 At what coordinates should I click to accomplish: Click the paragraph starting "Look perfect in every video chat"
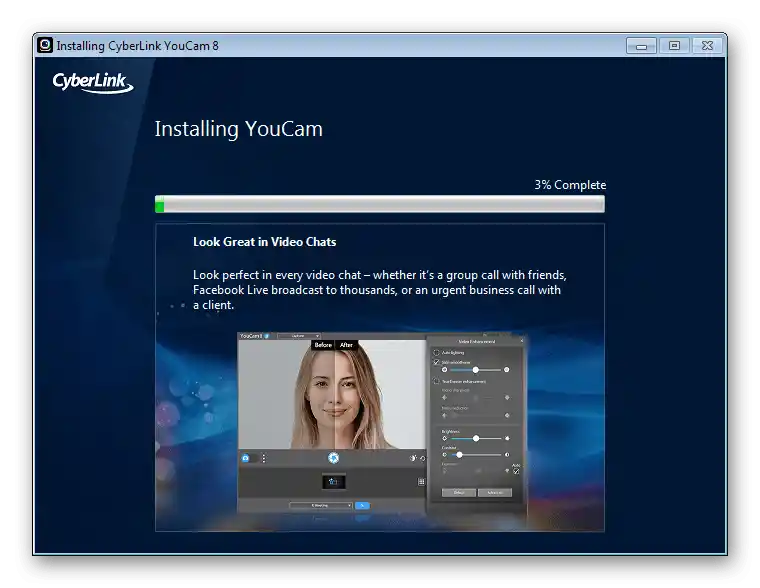(x=380, y=290)
